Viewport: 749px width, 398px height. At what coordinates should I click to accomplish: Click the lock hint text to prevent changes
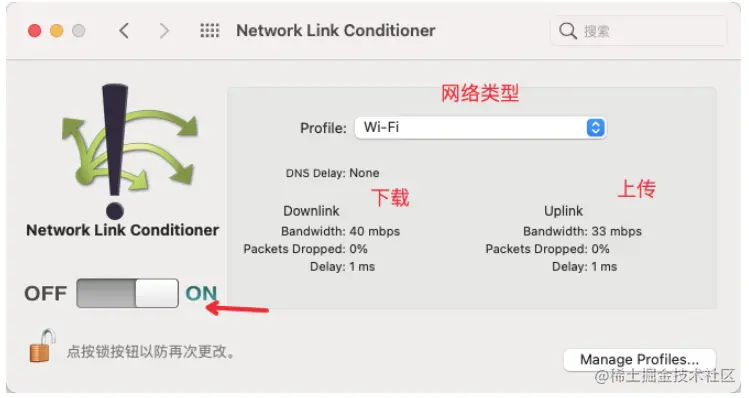(151, 352)
